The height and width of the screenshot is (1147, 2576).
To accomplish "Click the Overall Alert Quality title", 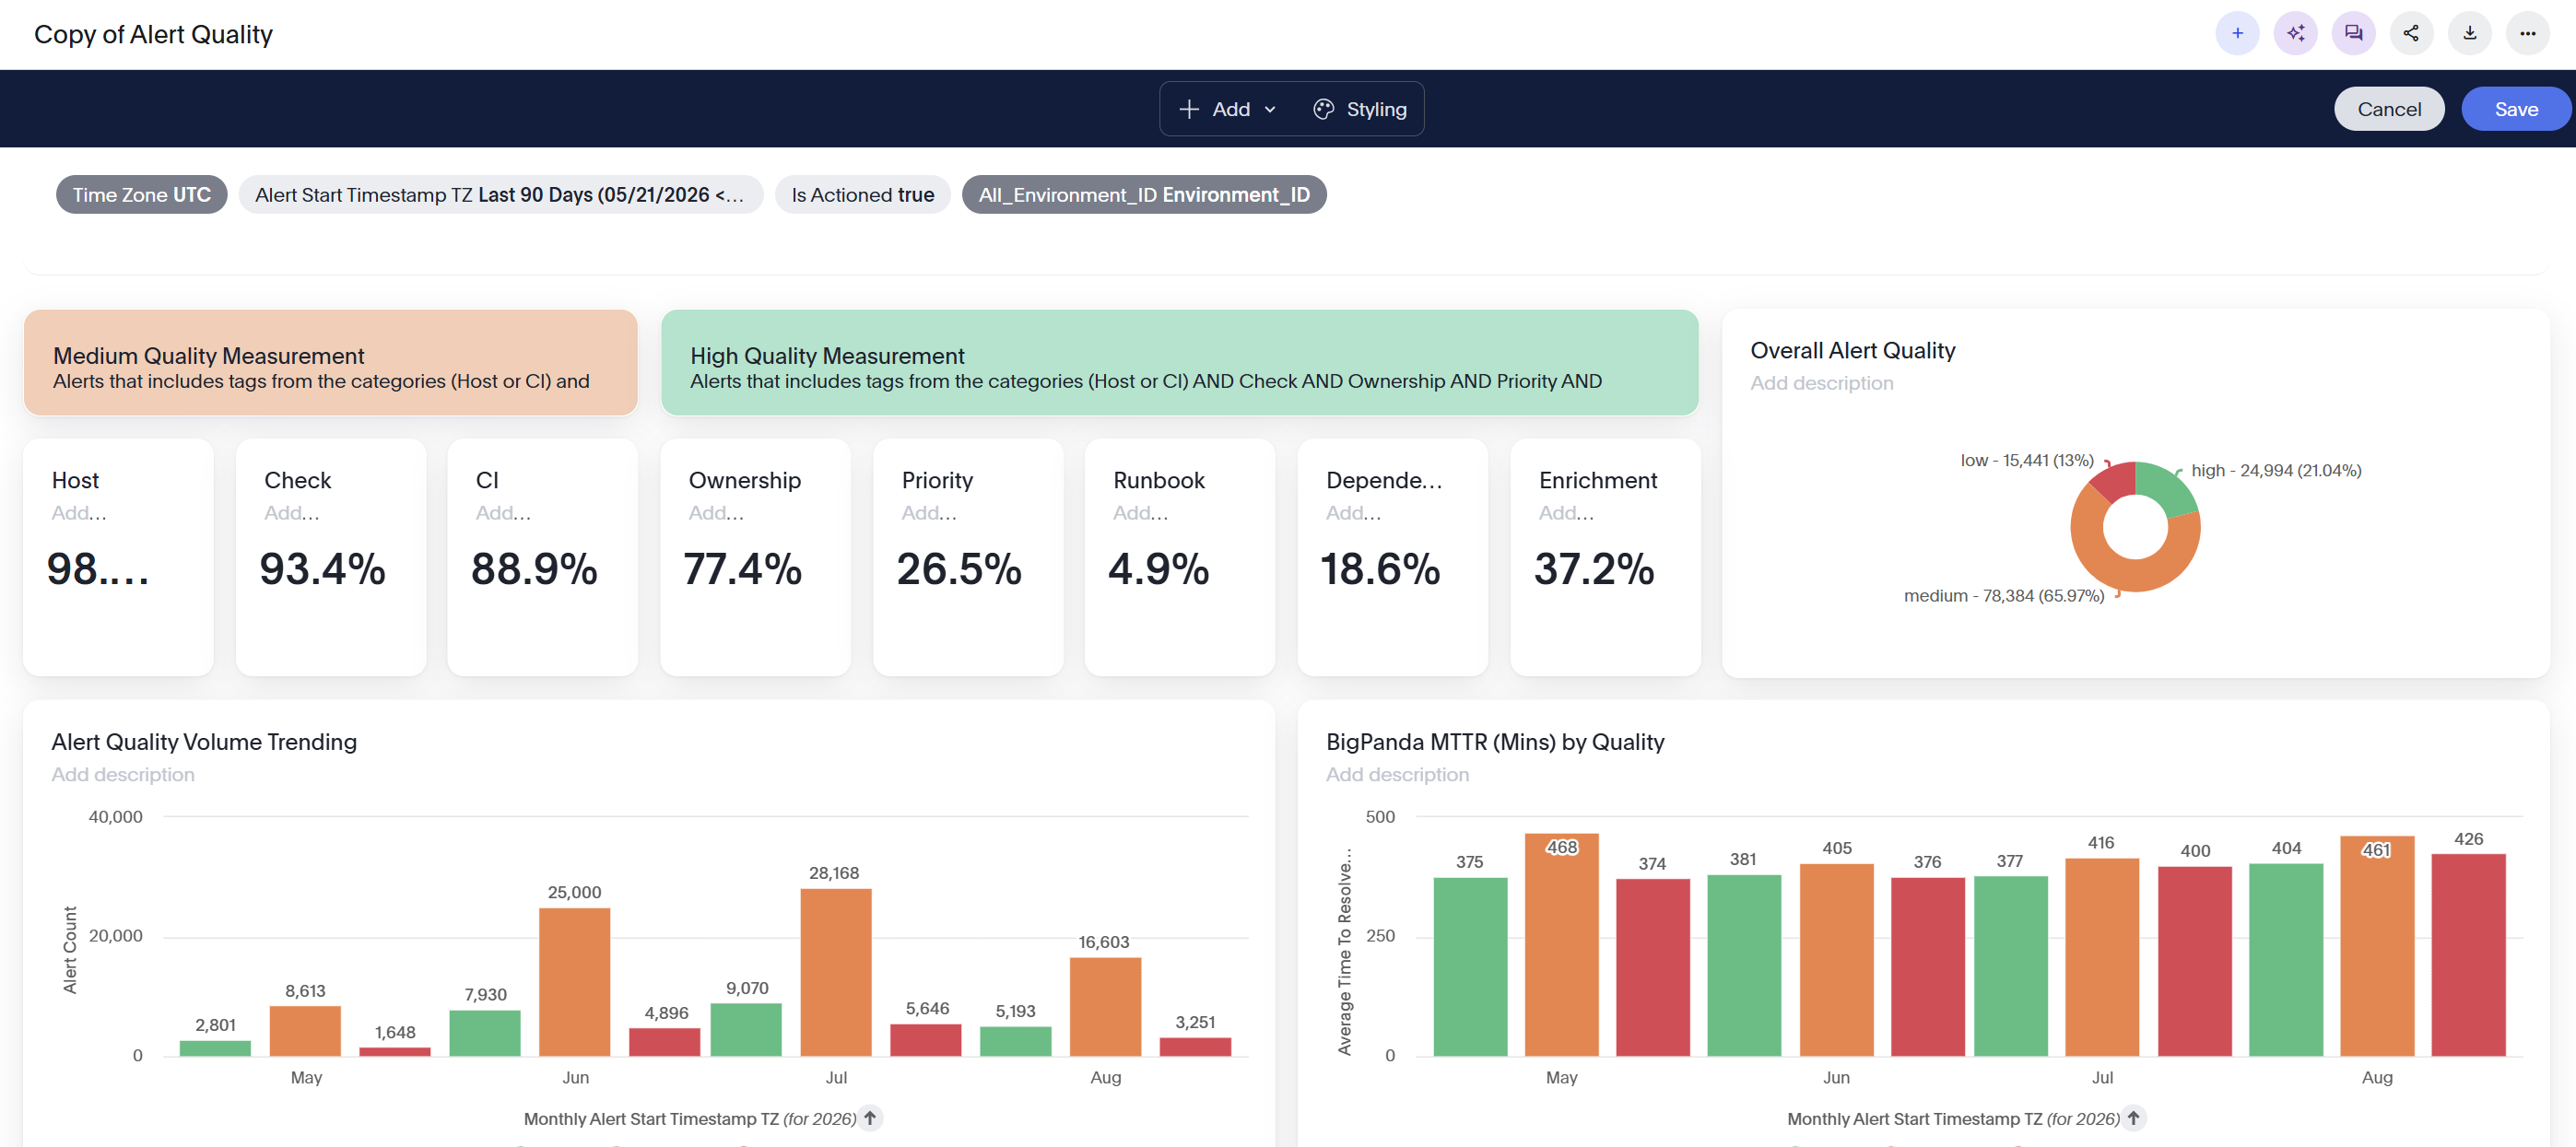I will coord(1852,351).
